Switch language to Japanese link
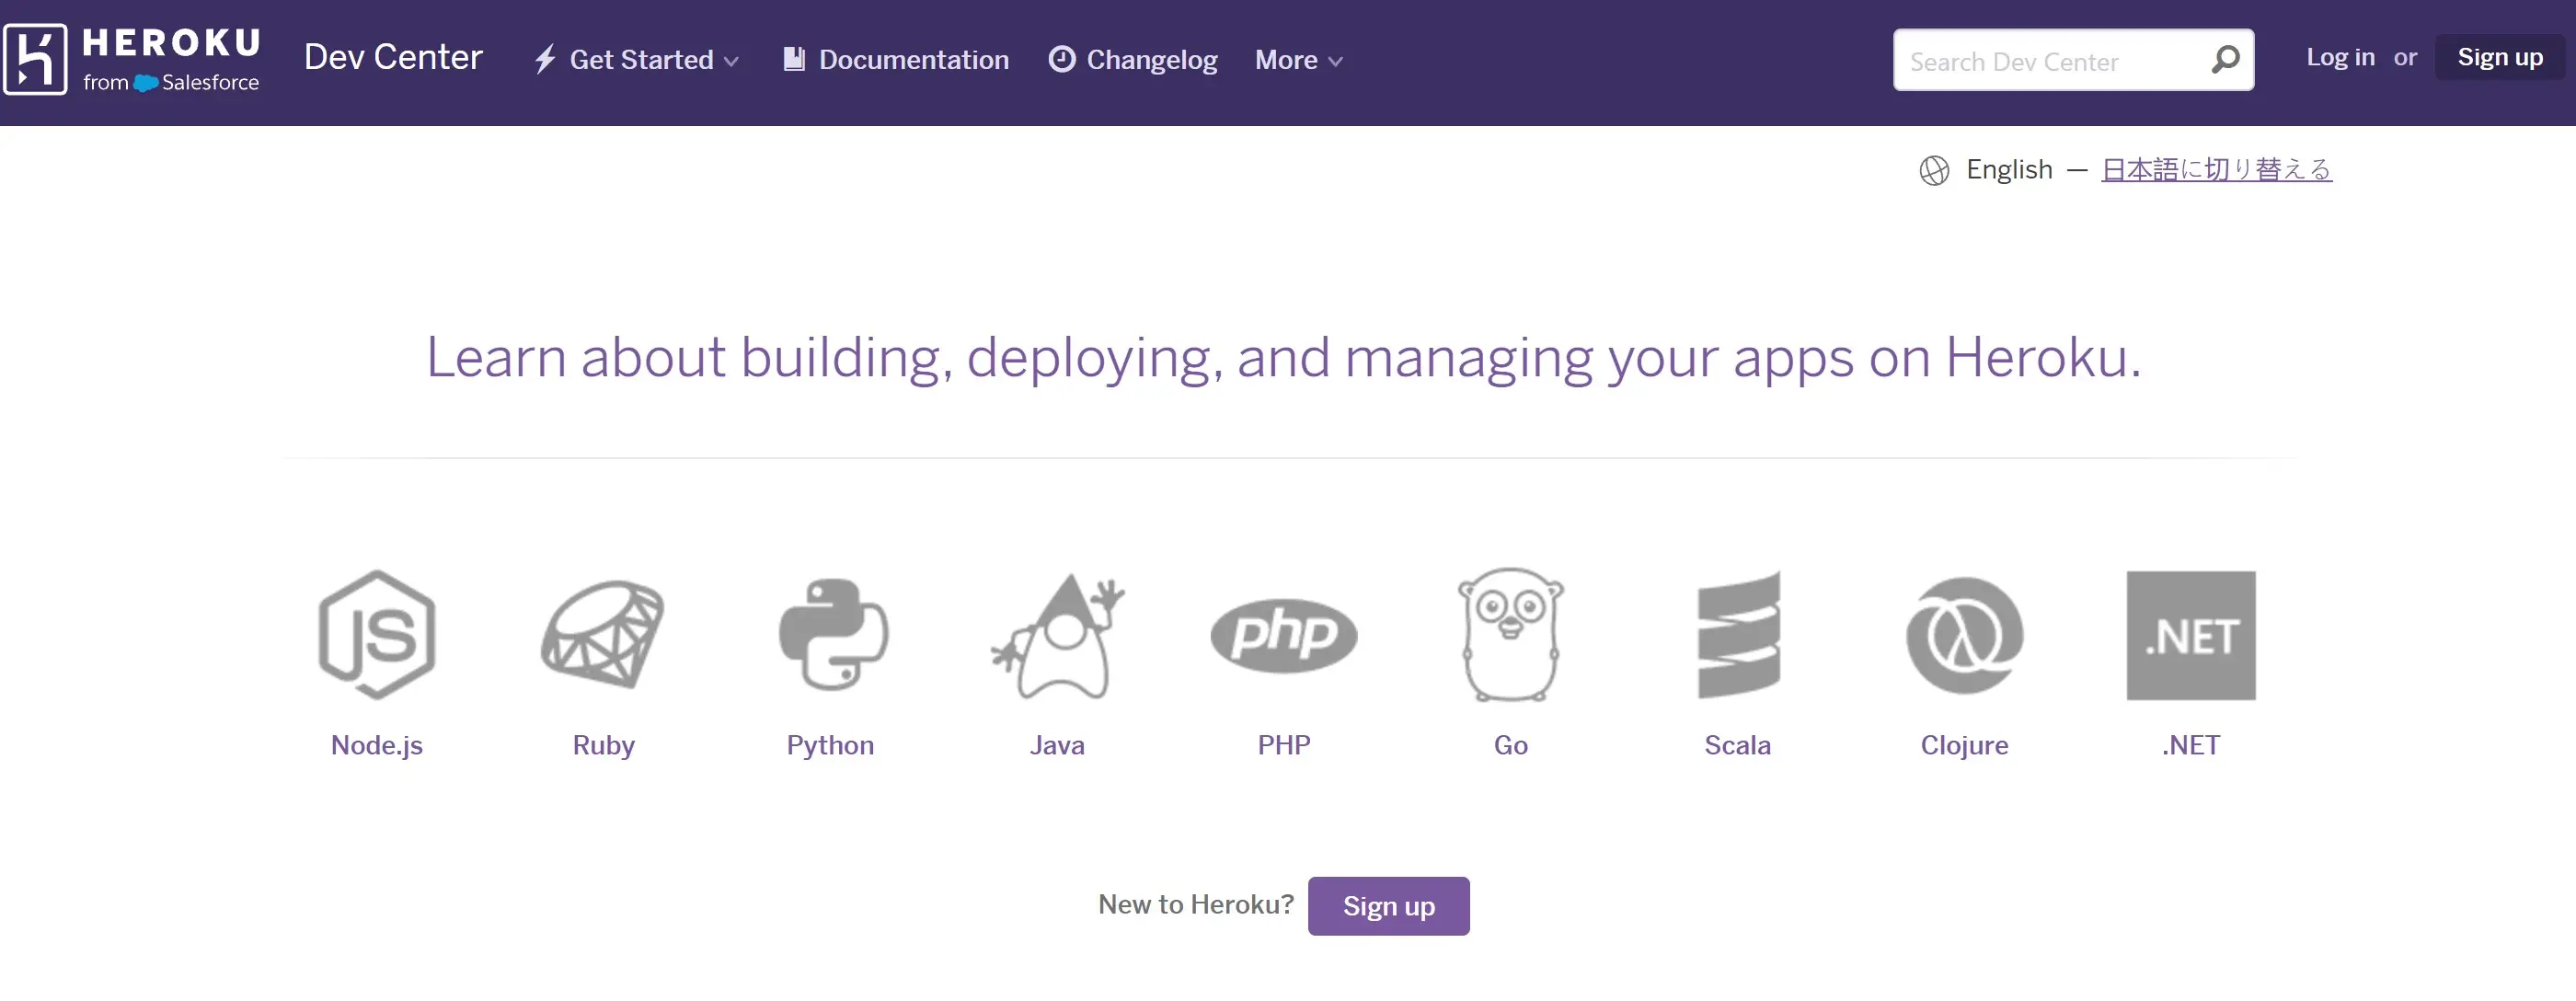Image resolution: width=2576 pixels, height=1001 pixels. (2216, 170)
